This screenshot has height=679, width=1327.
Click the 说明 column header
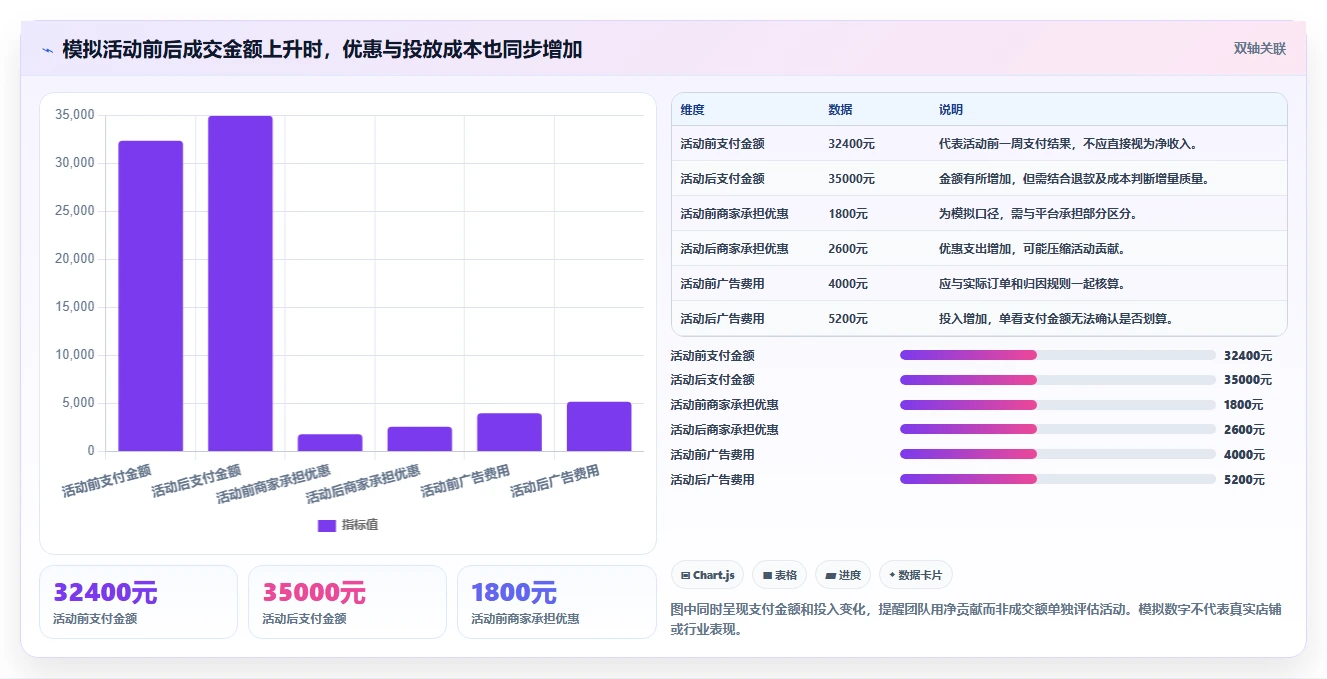click(x=951, y=110)
